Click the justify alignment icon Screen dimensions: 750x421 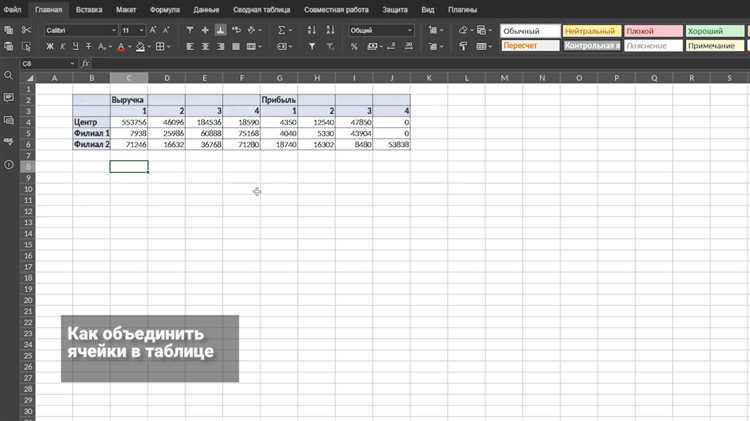click(x=236, y=46)
